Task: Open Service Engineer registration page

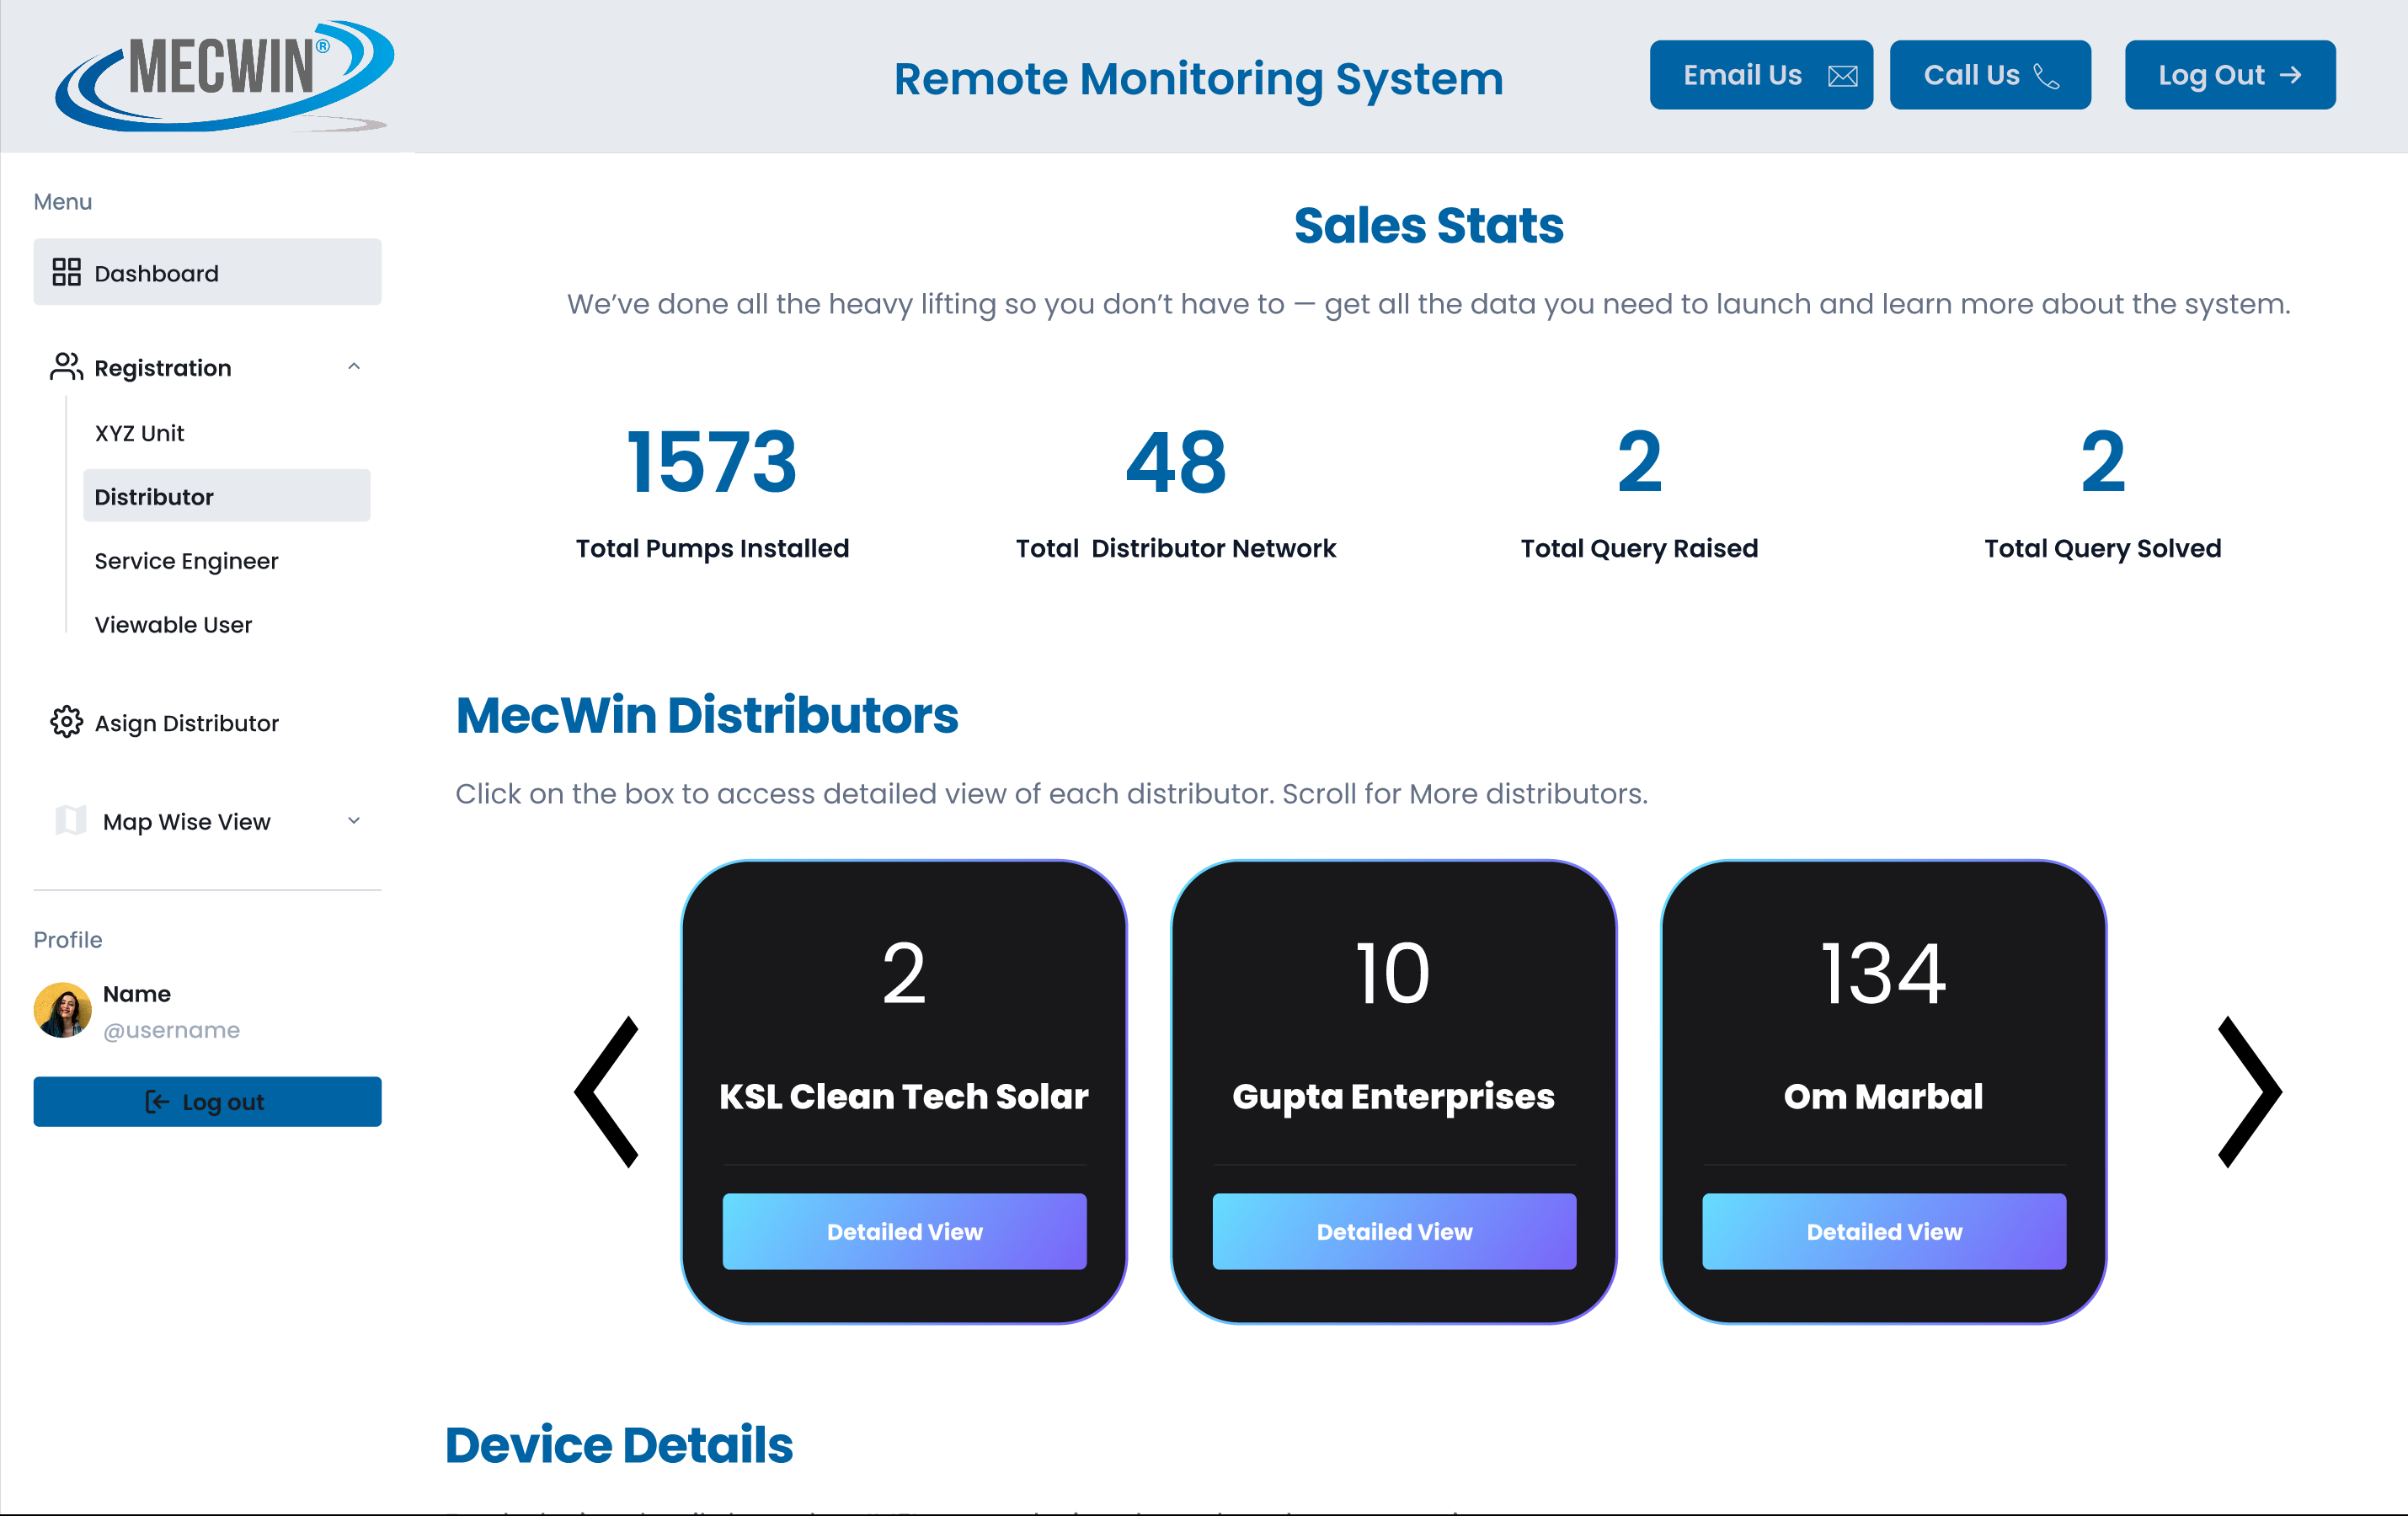Action: [186, 561]
